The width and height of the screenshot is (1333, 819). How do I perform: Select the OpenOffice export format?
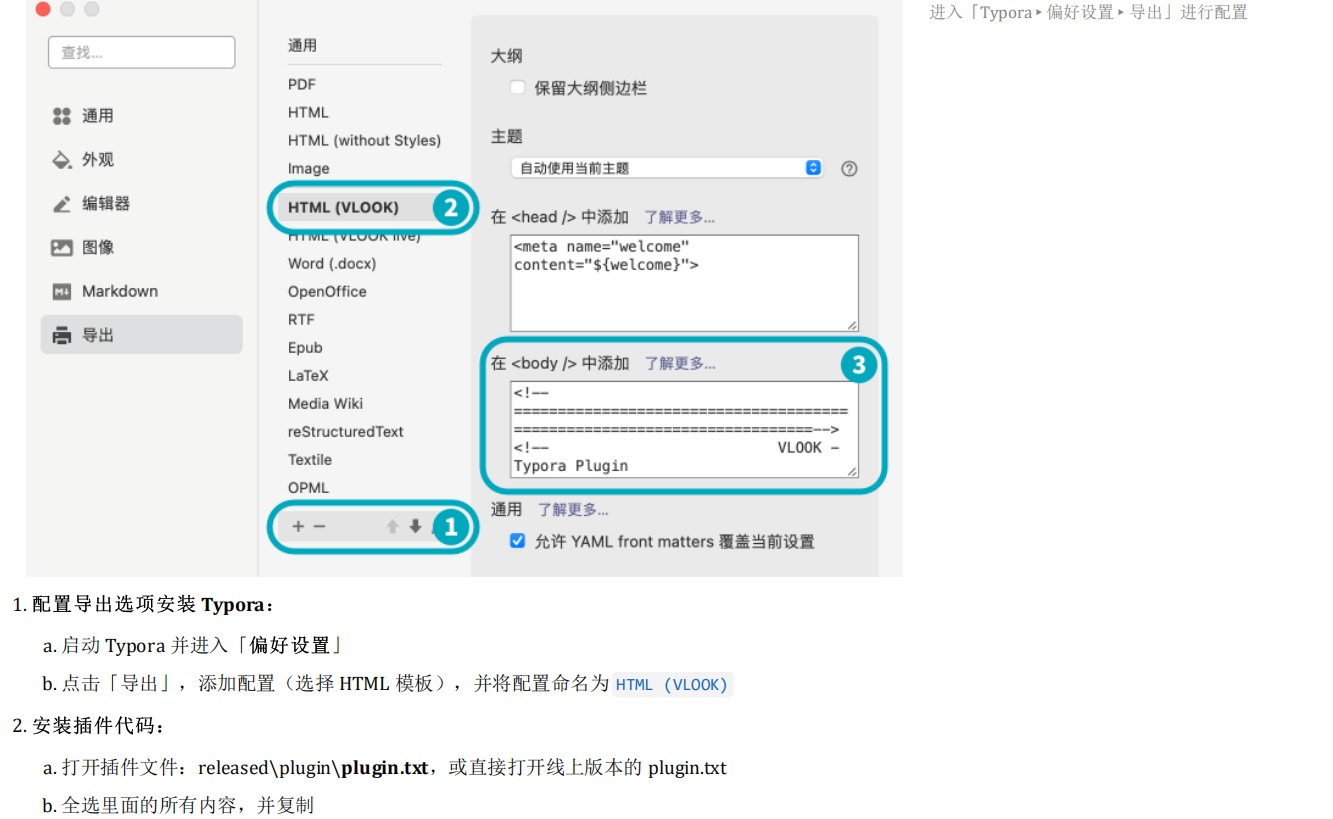[327, 291]
